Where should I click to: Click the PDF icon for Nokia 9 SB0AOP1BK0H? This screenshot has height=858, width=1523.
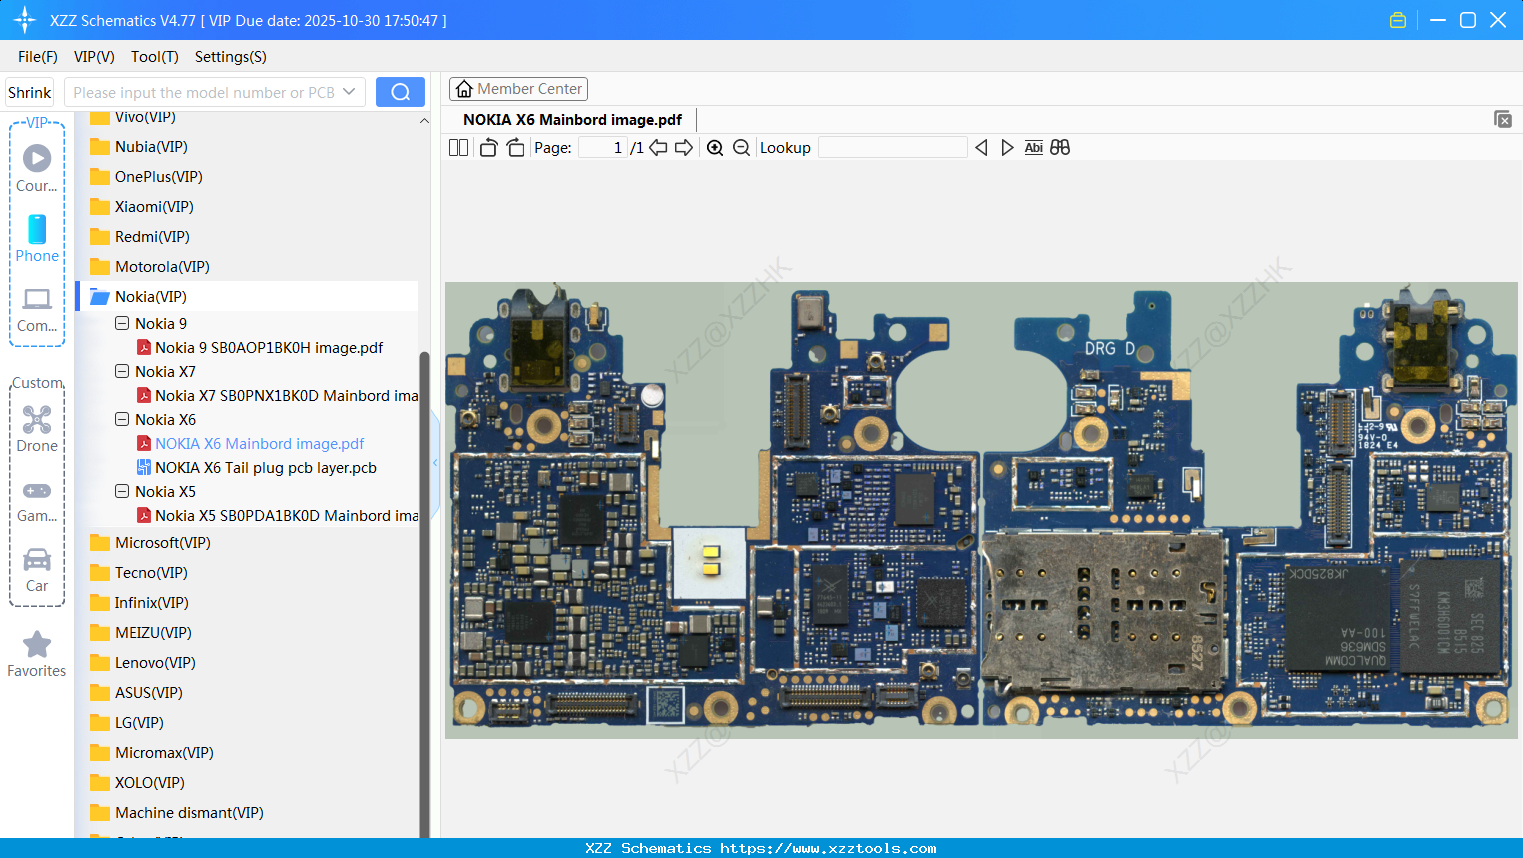pyautogui.click(x=144, y=348)
